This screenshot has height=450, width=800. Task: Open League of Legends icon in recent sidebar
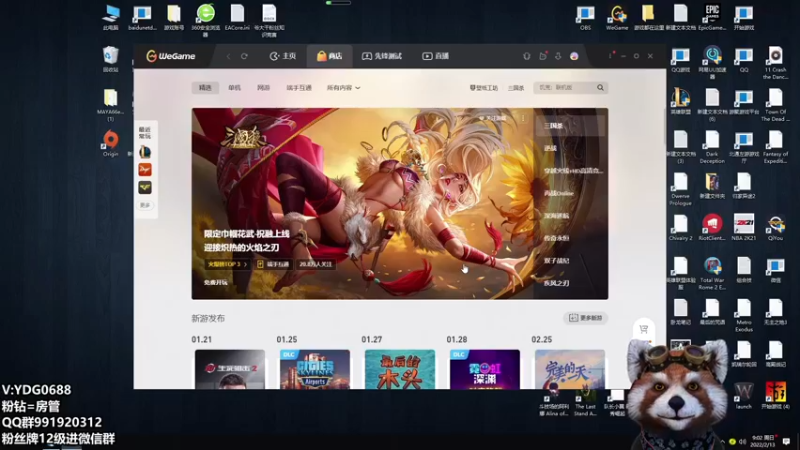(x=145, y=152)
